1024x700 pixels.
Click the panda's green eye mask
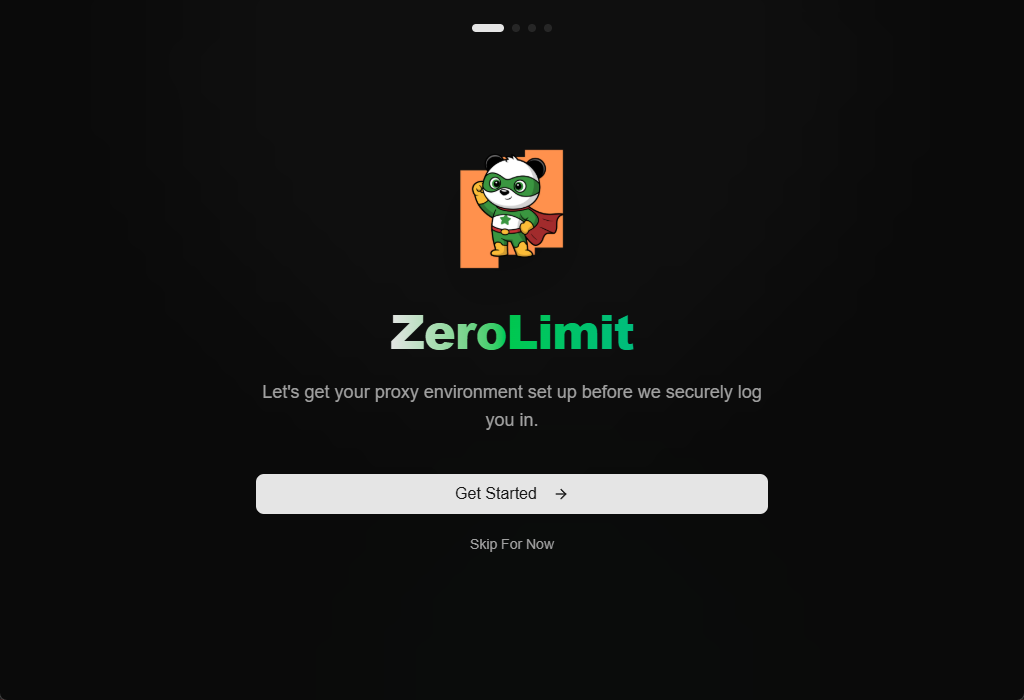(x=511, y=185)
